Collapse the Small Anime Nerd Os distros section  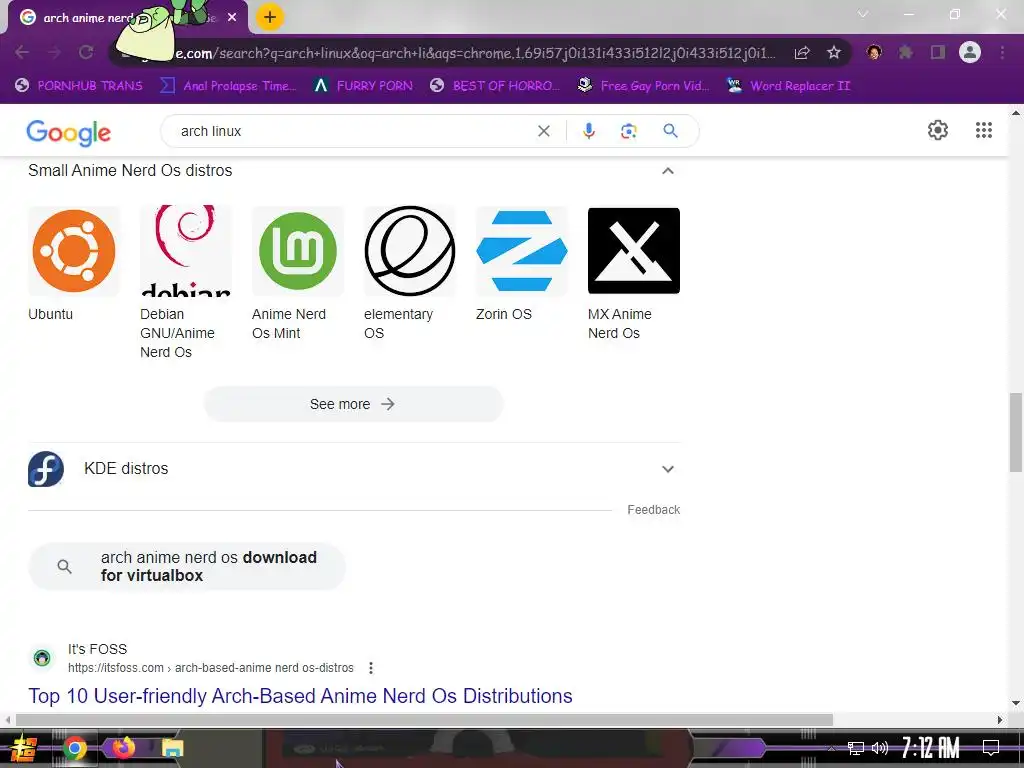pyautogui.click(x=667, y=171)
